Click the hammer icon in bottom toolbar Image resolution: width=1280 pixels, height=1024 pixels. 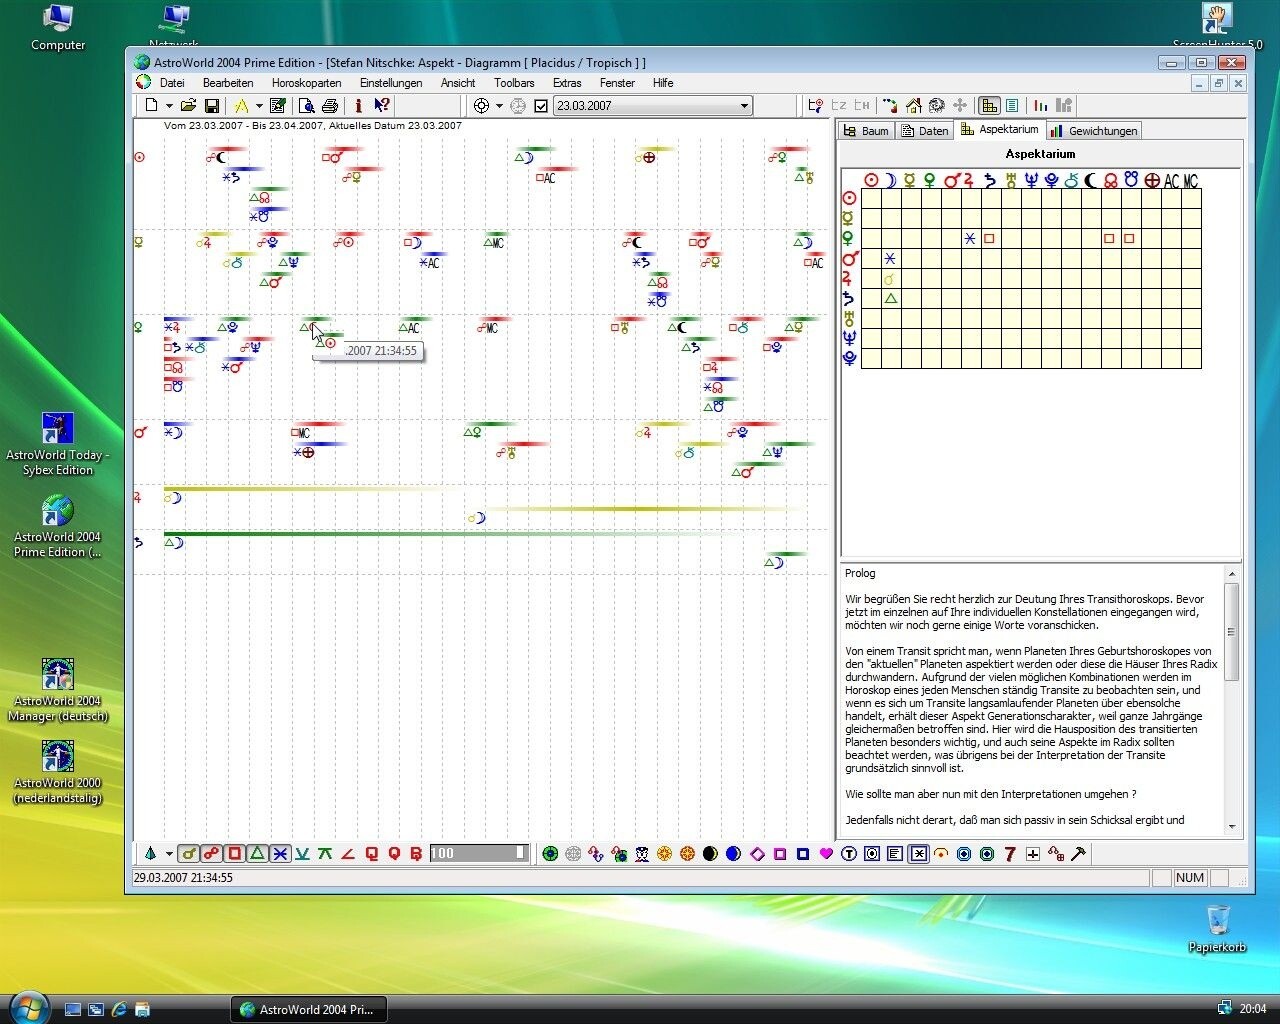tap(1078, 853)
